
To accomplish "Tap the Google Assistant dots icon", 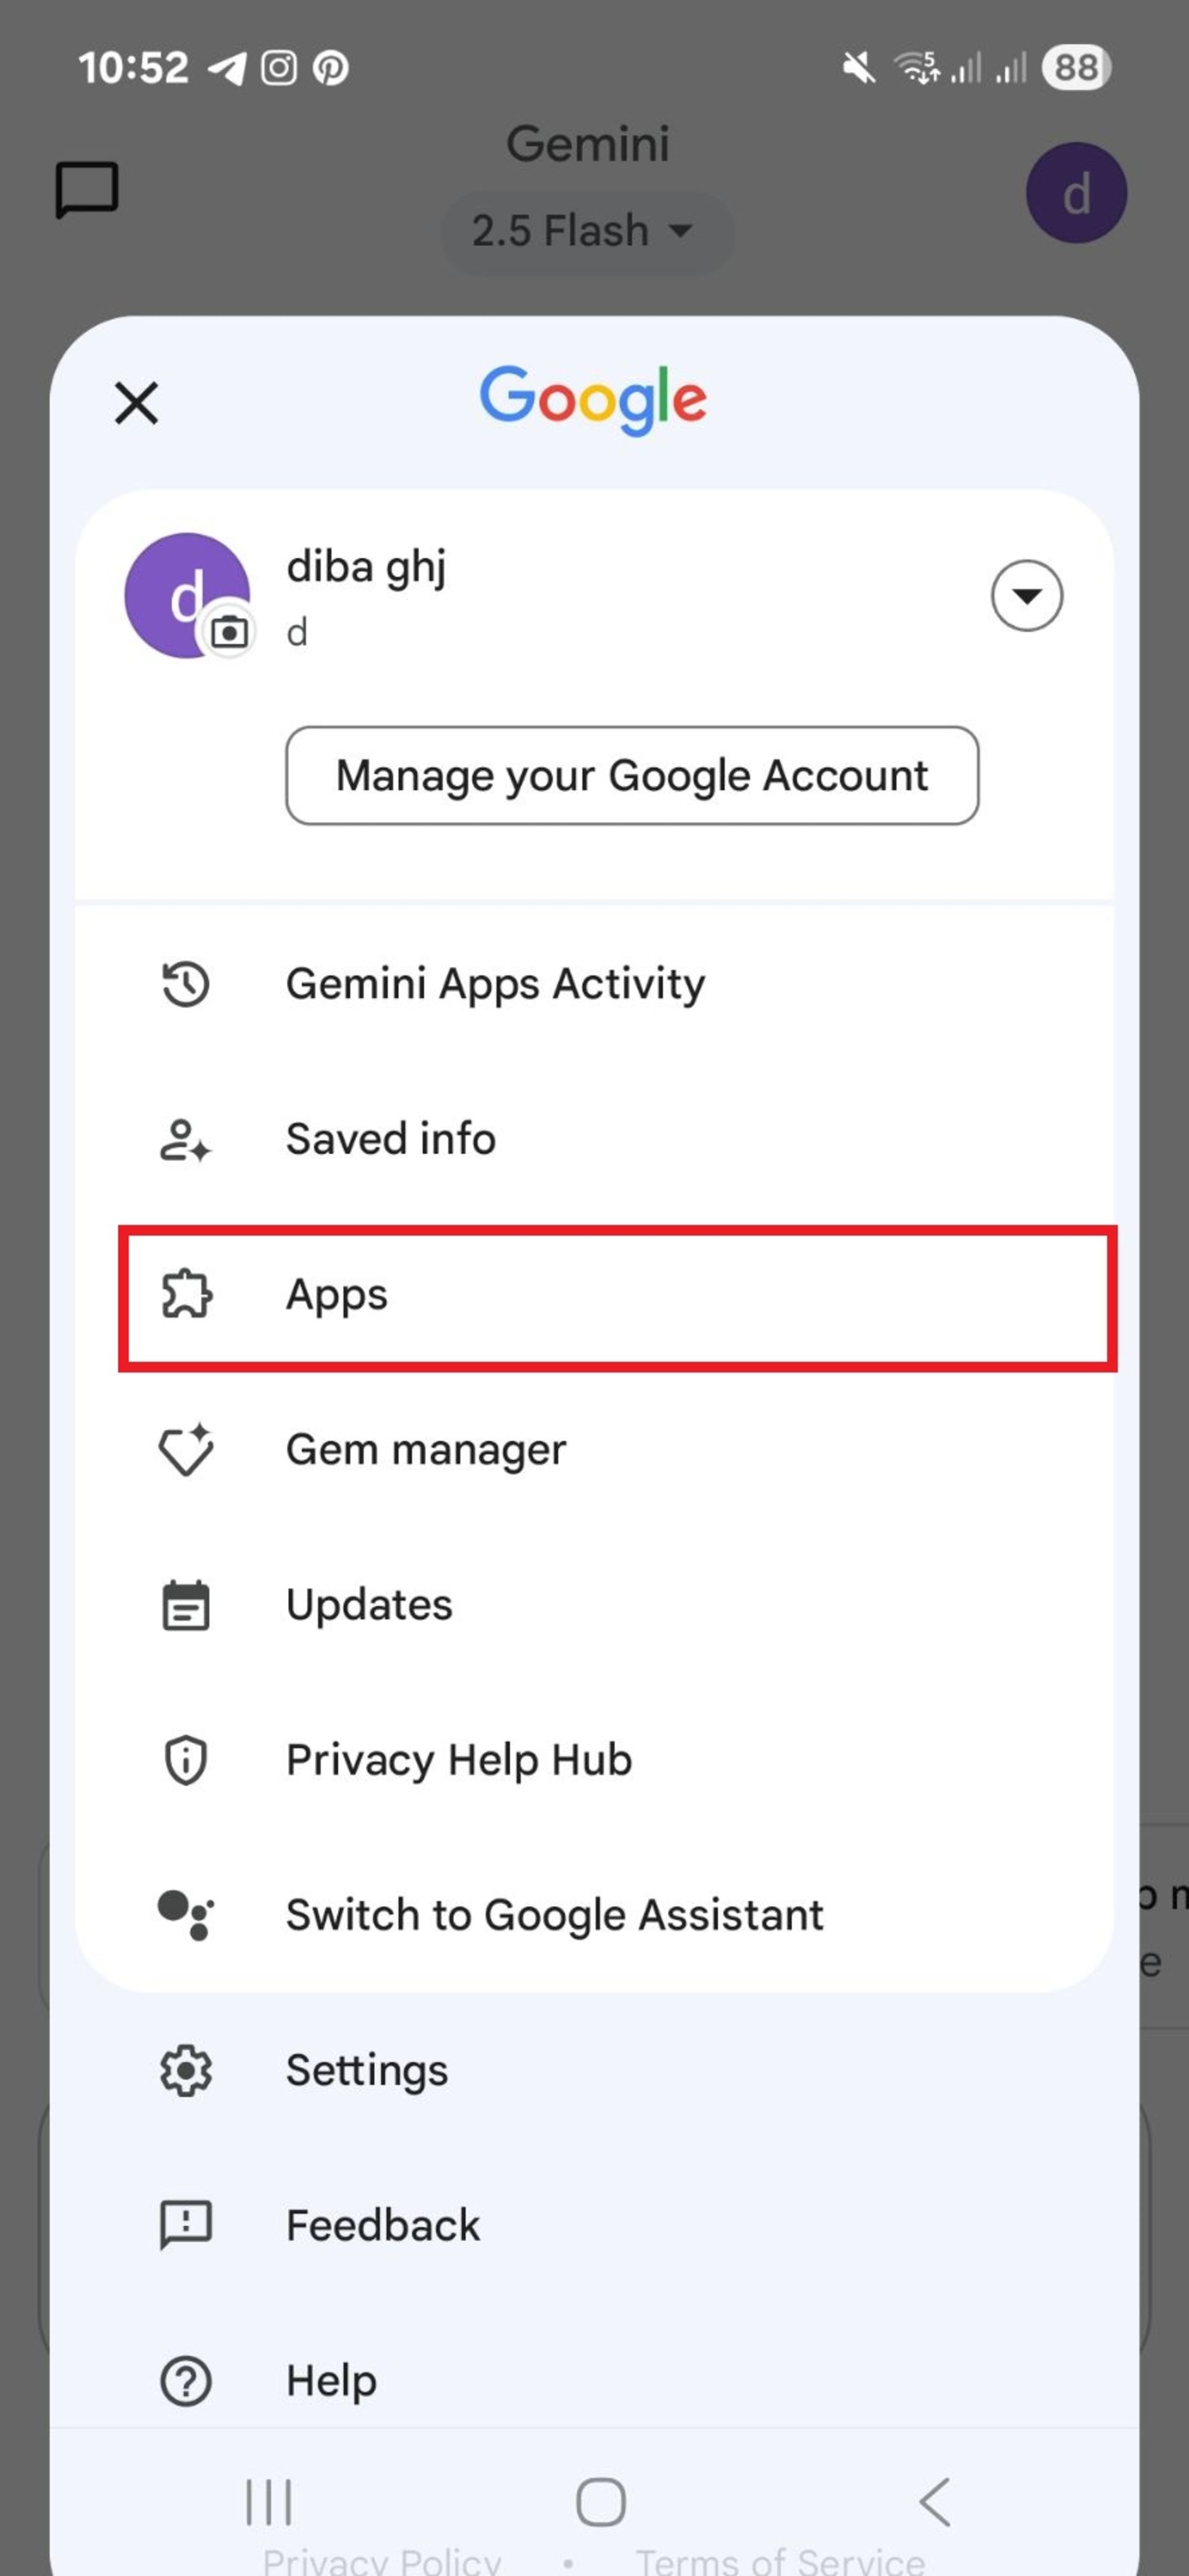I will 185,1915.
